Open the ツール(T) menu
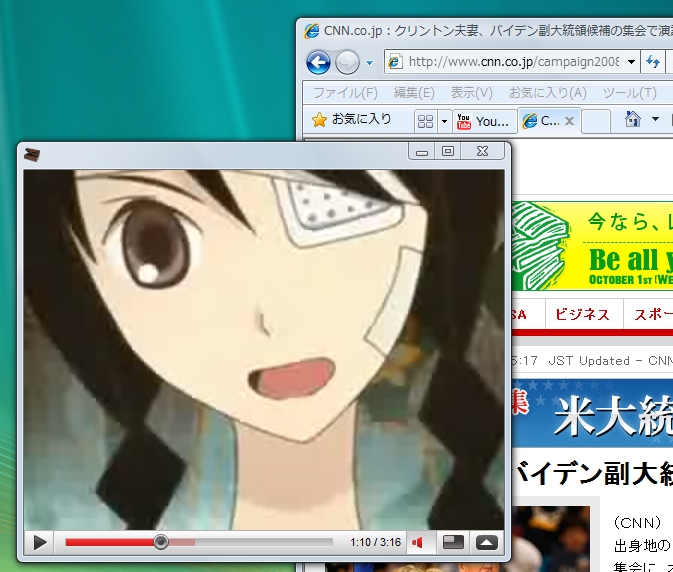The width and height of the screenshot is (673, 572). tap(630, 93)
